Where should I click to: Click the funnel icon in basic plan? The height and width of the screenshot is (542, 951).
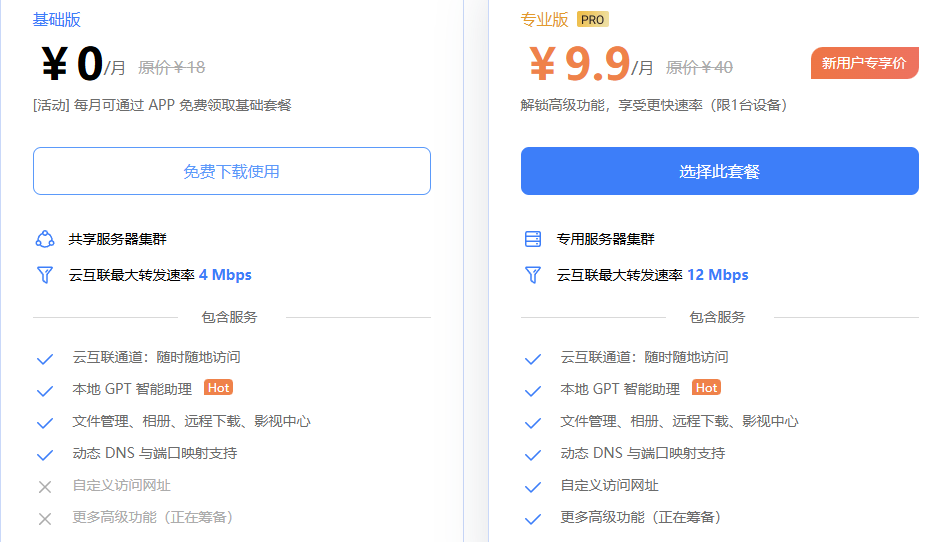click(x=44, y=275)
